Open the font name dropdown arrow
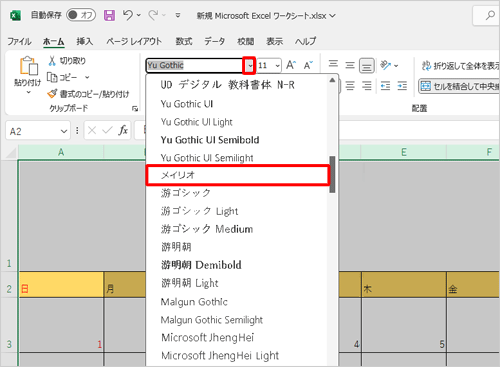 point(250,65)
